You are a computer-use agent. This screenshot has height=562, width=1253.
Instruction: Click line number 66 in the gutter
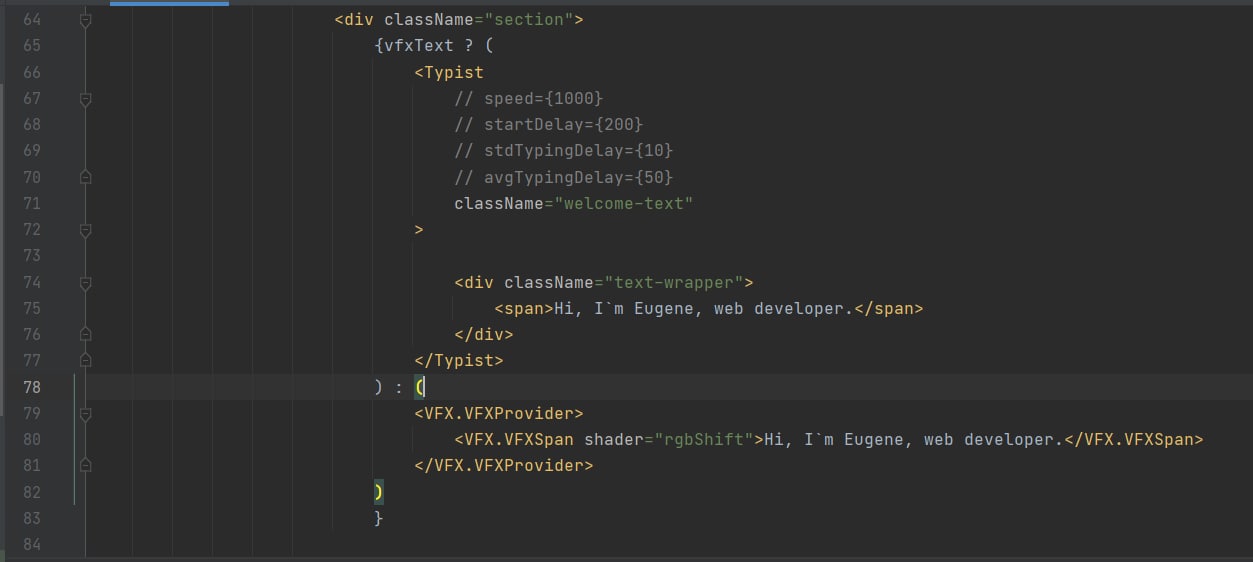coord(31,72)
